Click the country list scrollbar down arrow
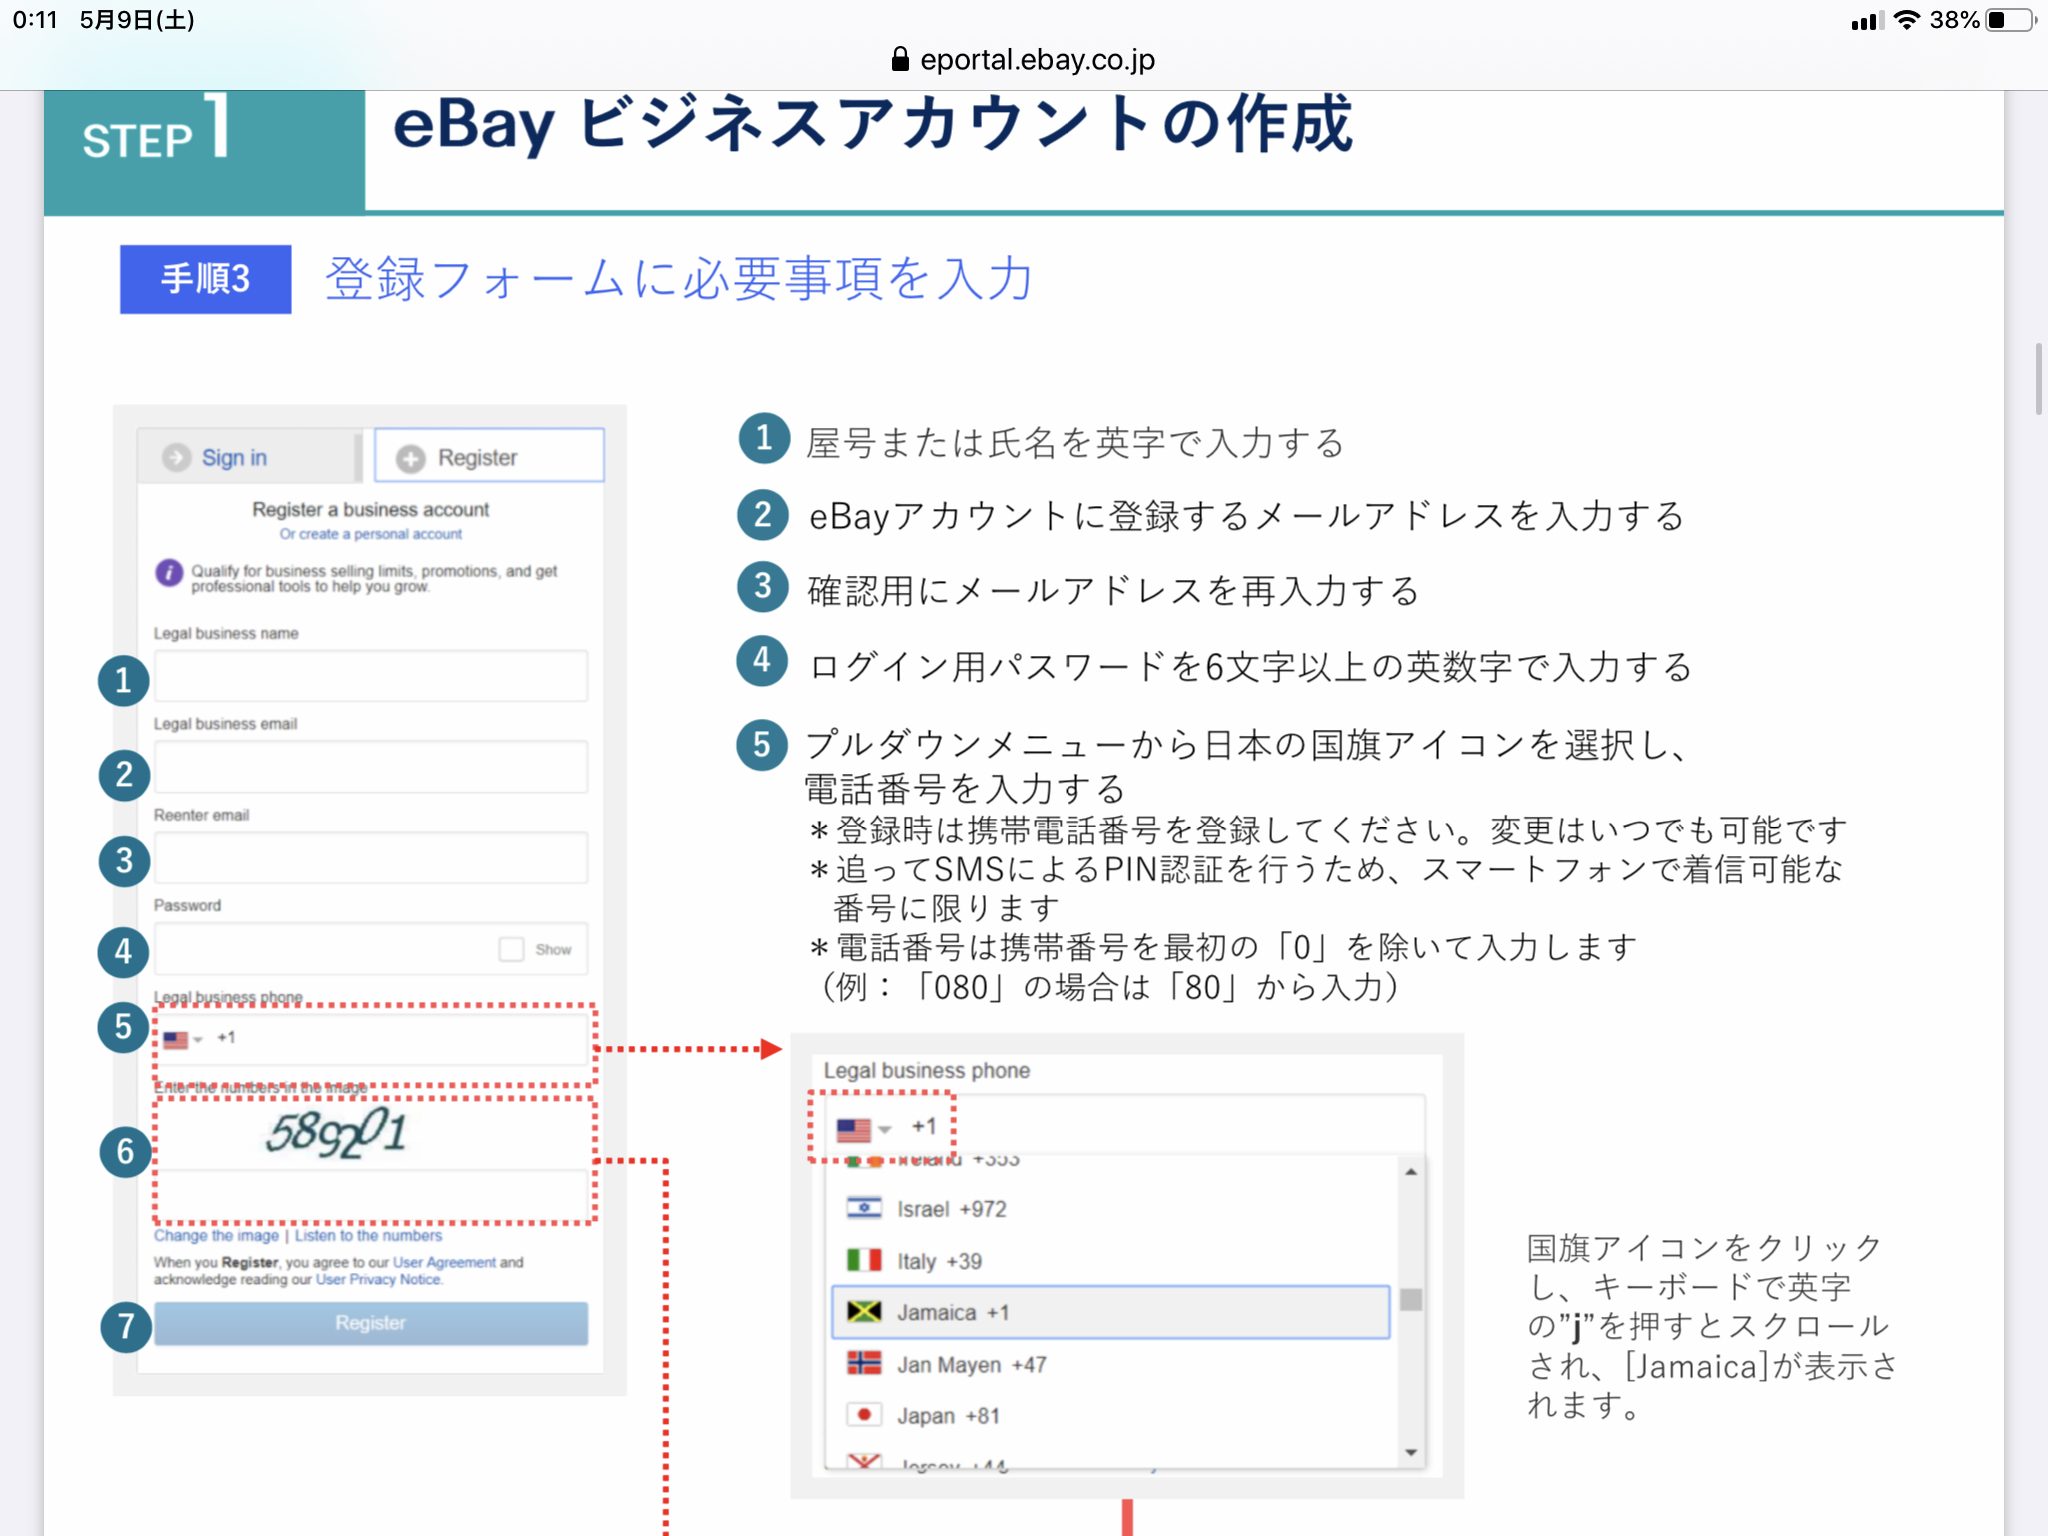The image size is (2048, 1536). [1411, 1453]
